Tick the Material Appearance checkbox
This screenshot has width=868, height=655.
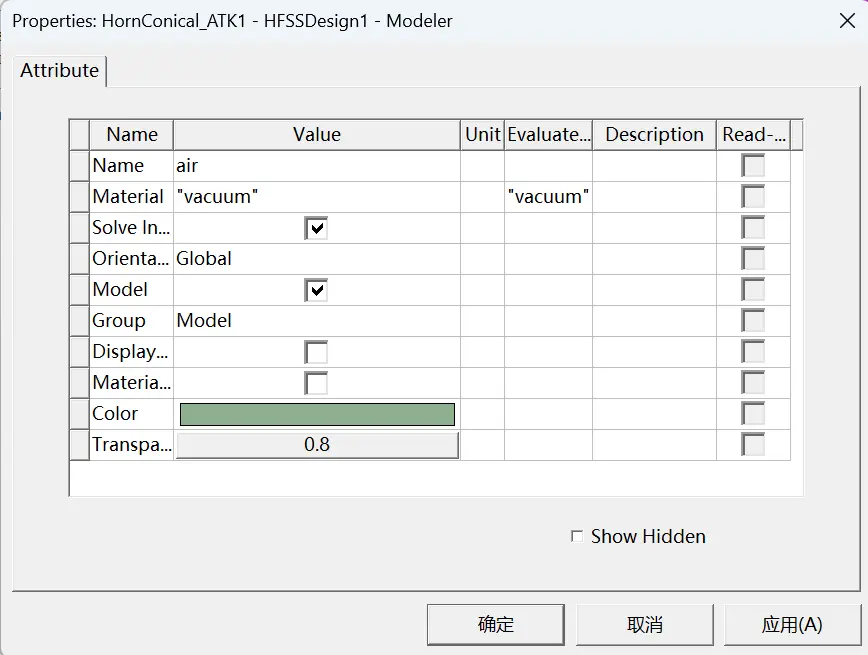point(316,383)
